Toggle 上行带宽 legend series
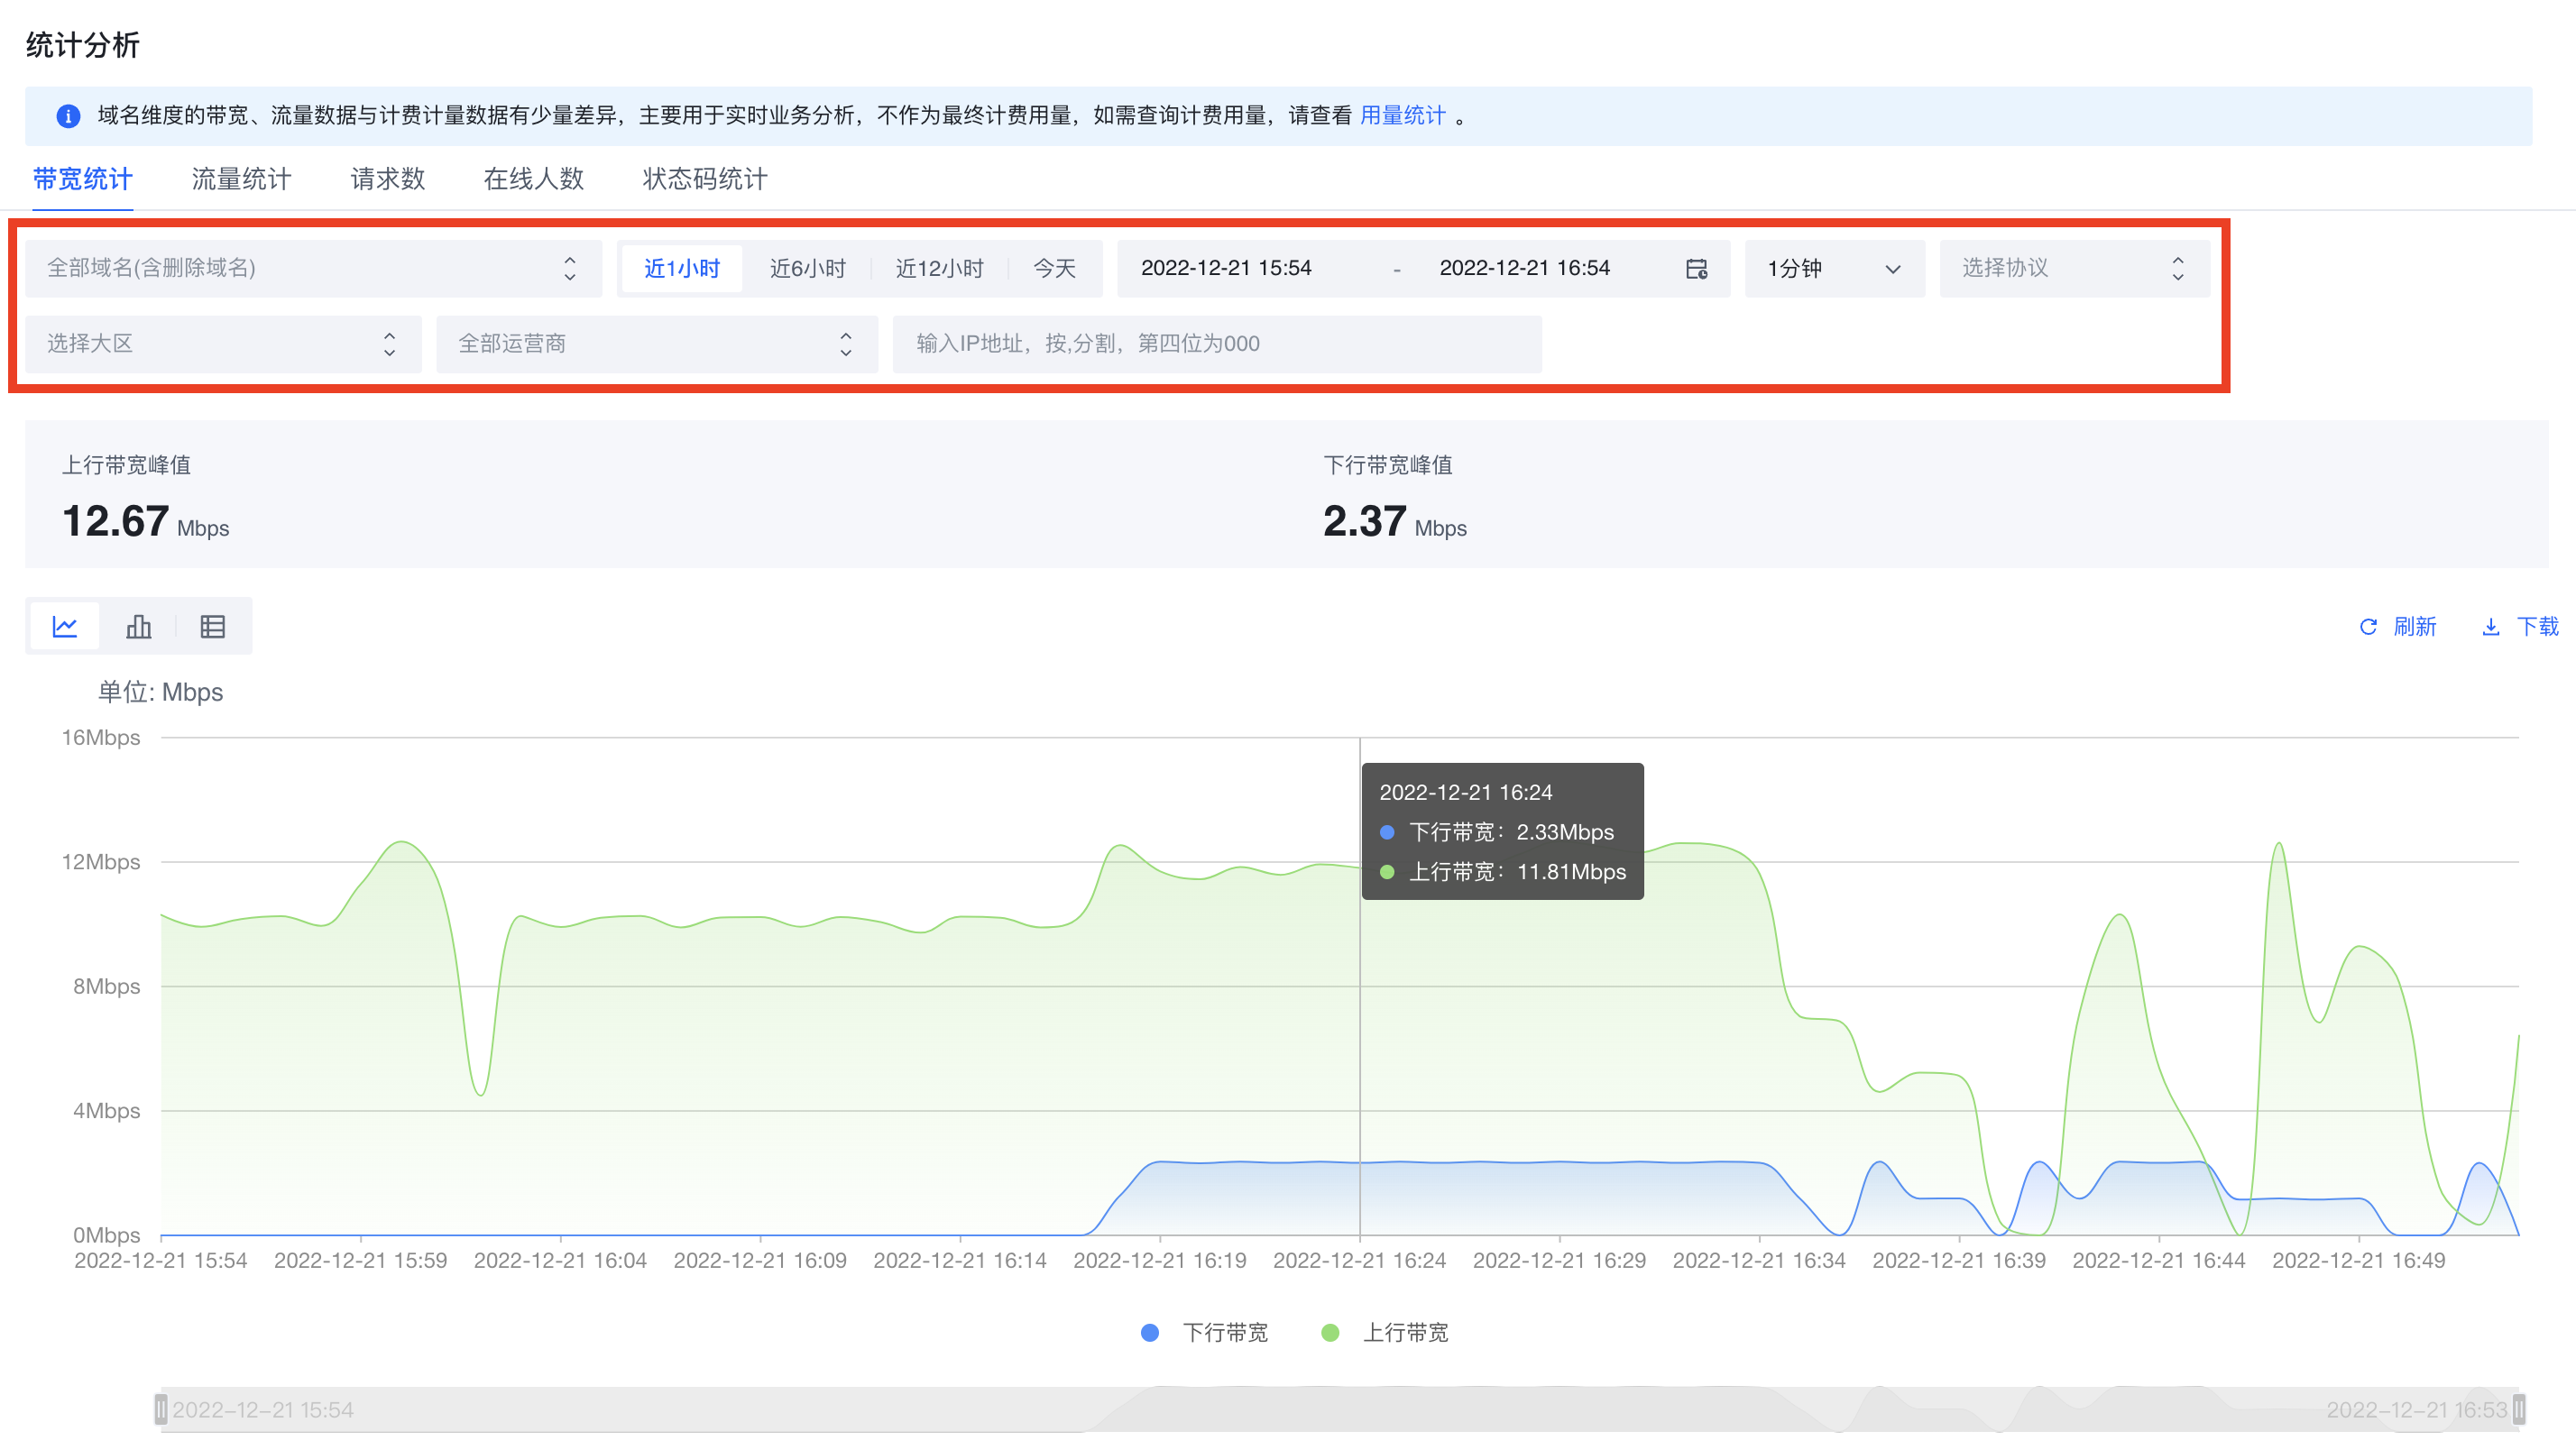Screen dimensions: 2576x1450 click(x=1385, y=1333)
